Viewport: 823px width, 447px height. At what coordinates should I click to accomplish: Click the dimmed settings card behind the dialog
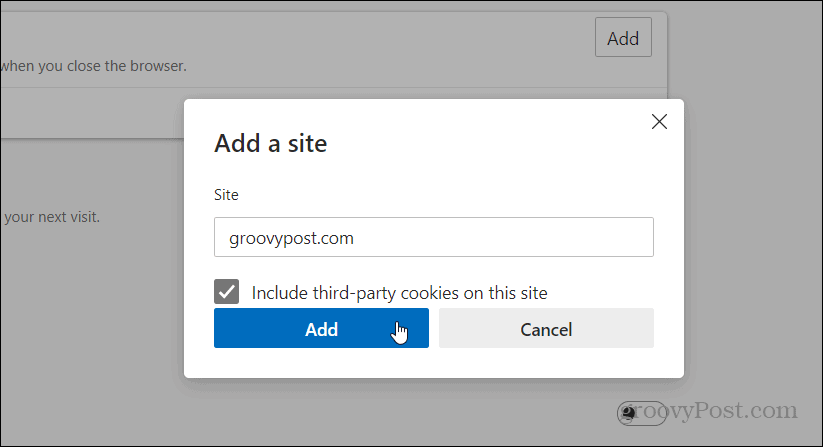(x=315, y=47)
